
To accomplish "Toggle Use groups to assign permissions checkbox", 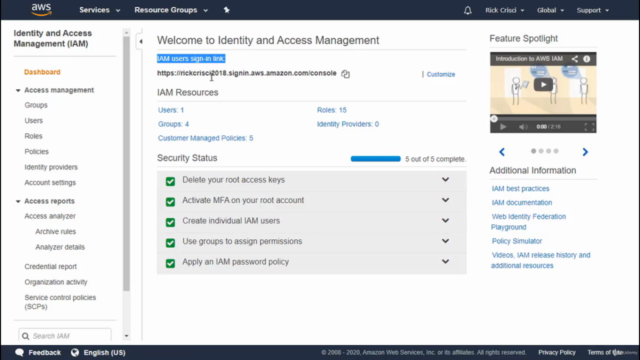I will [x=170, y=242].
